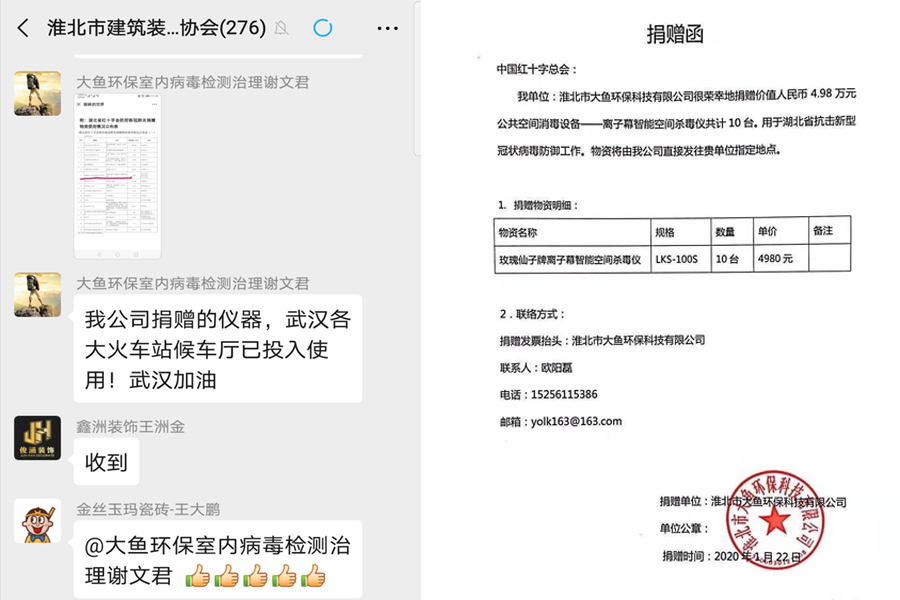The width and height of the screenshot is (900, 600).
Task: Click the 中国红十字总会 salutation line
Action: tap(537, 69)
